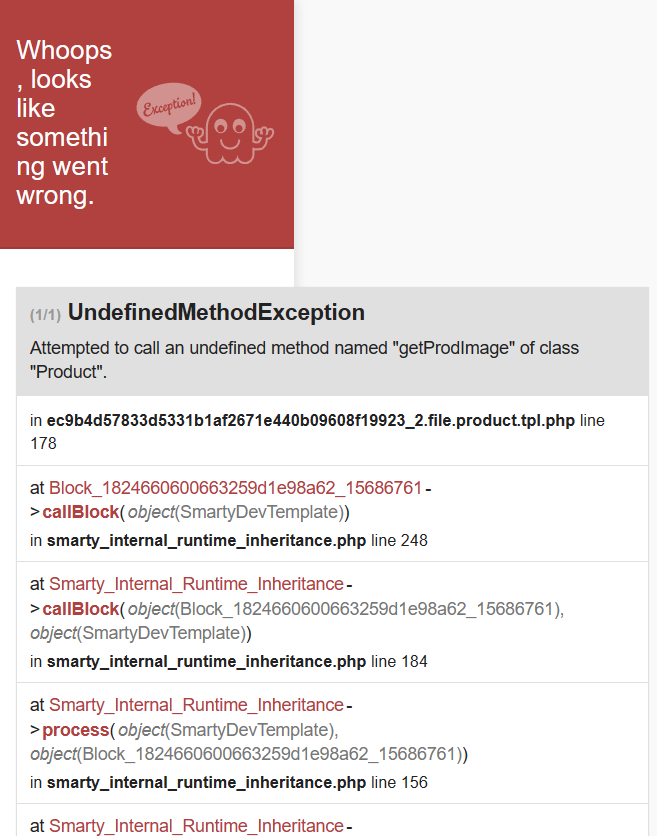
Task: Click the (1/1) exception counter
Action: click(x=45, y=315)
